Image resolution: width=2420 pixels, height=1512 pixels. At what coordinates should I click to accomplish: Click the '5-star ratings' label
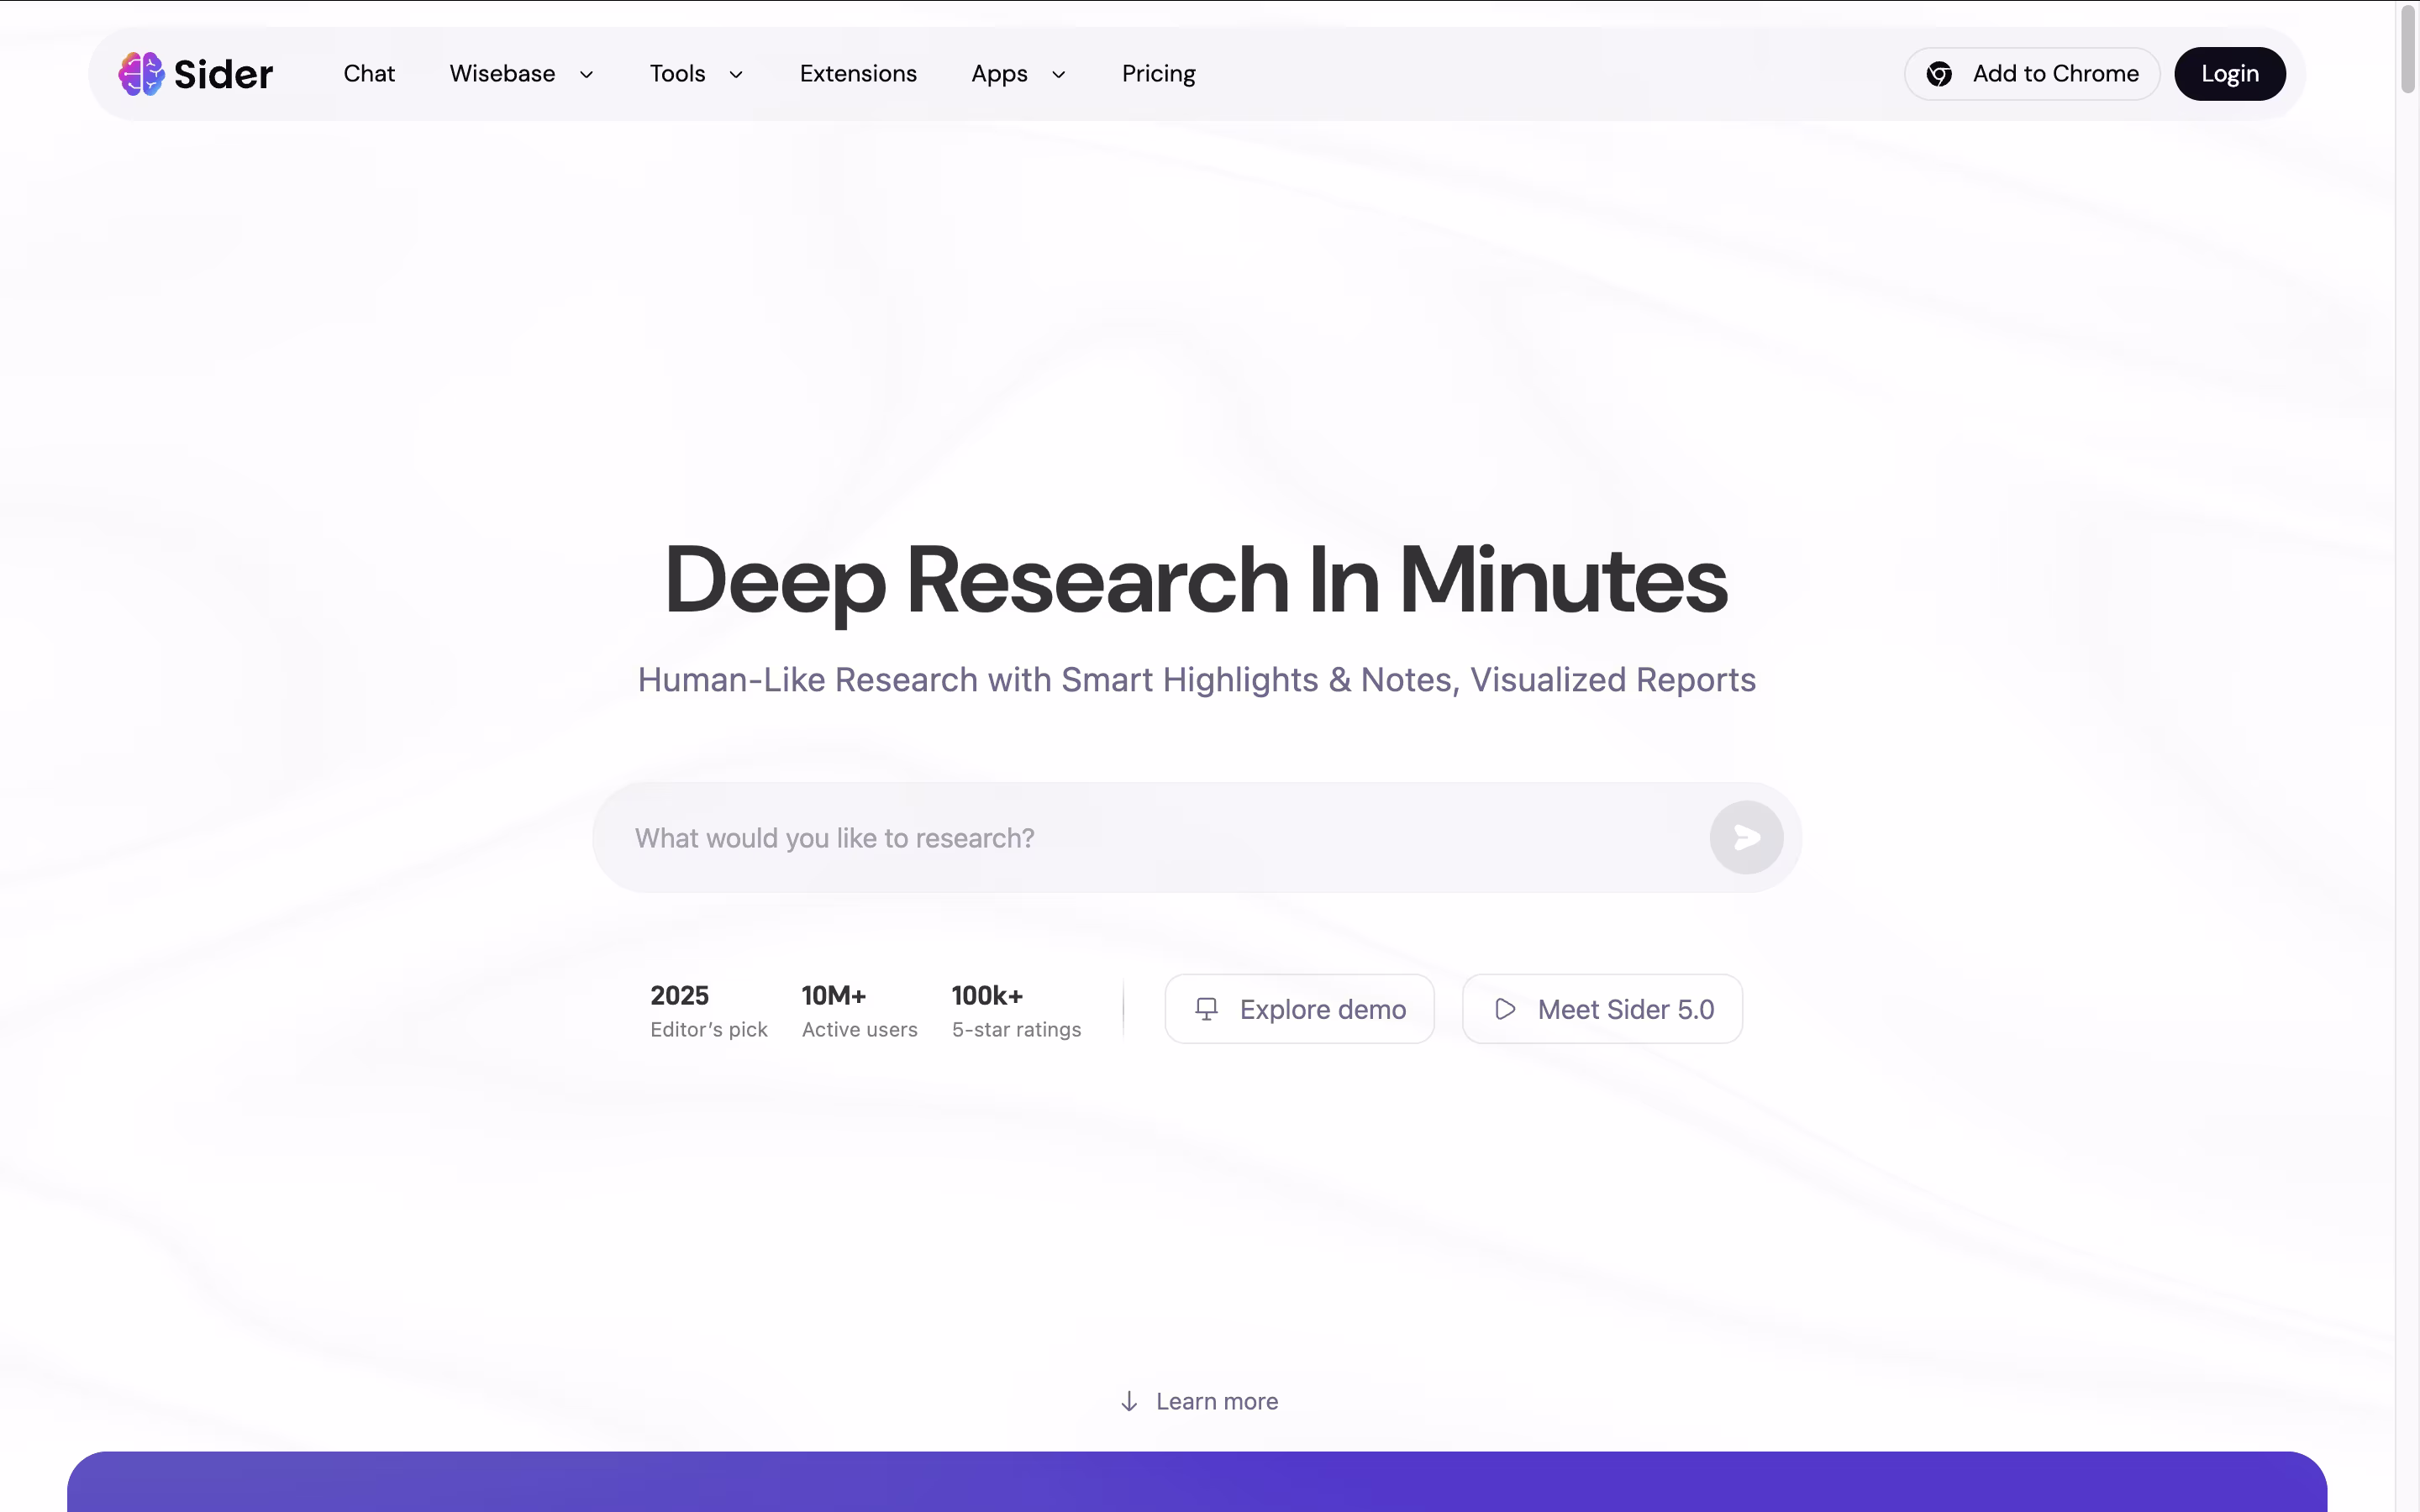tap(1016, 1030)
